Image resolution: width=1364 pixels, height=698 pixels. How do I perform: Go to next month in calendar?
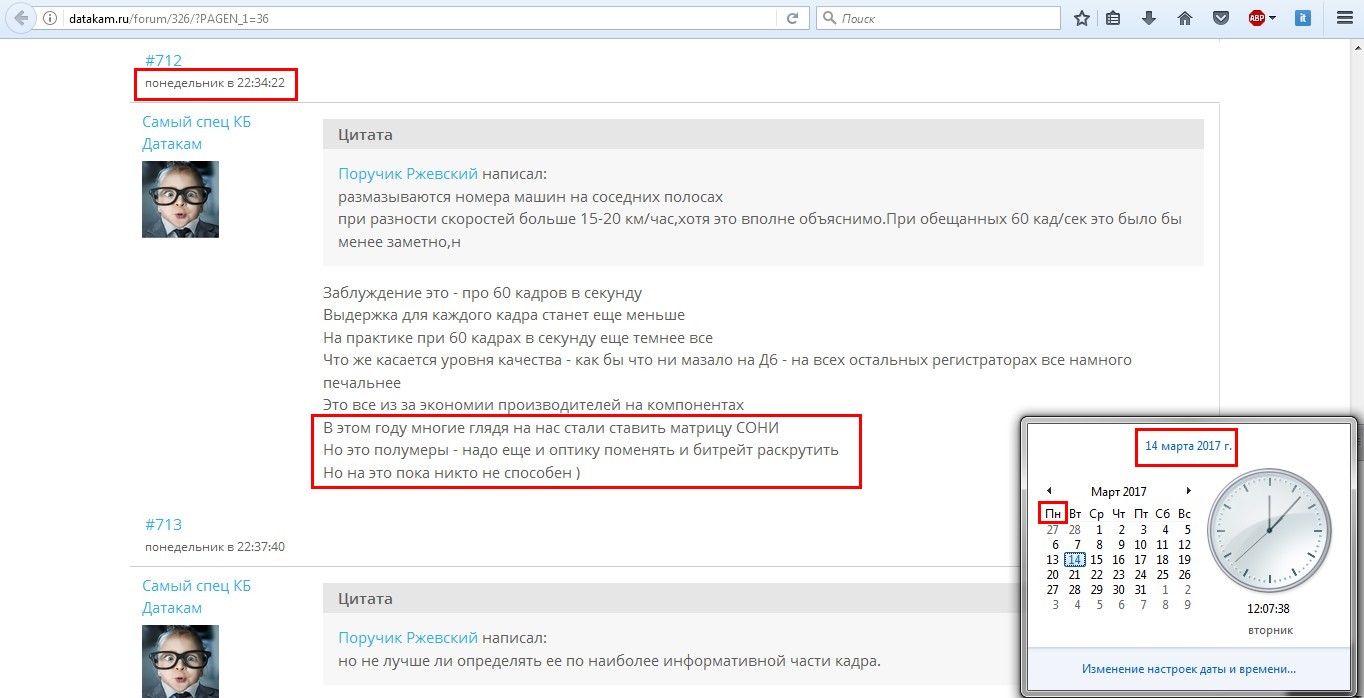click(x=1188, y=491)
